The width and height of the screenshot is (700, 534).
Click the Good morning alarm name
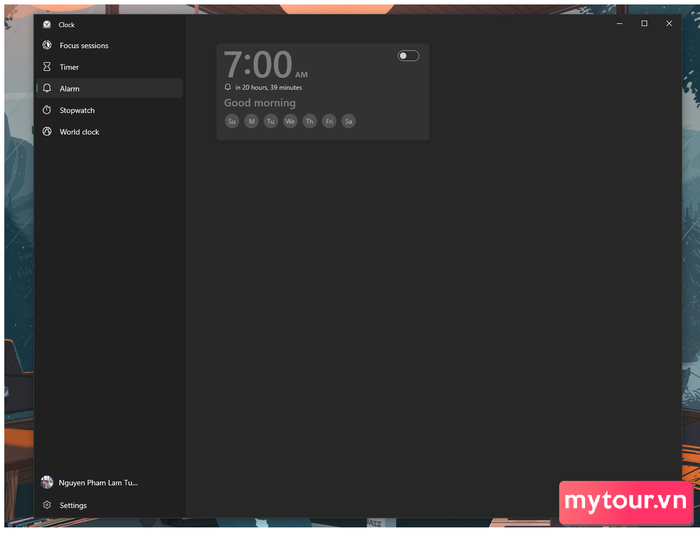coord(259,103)
